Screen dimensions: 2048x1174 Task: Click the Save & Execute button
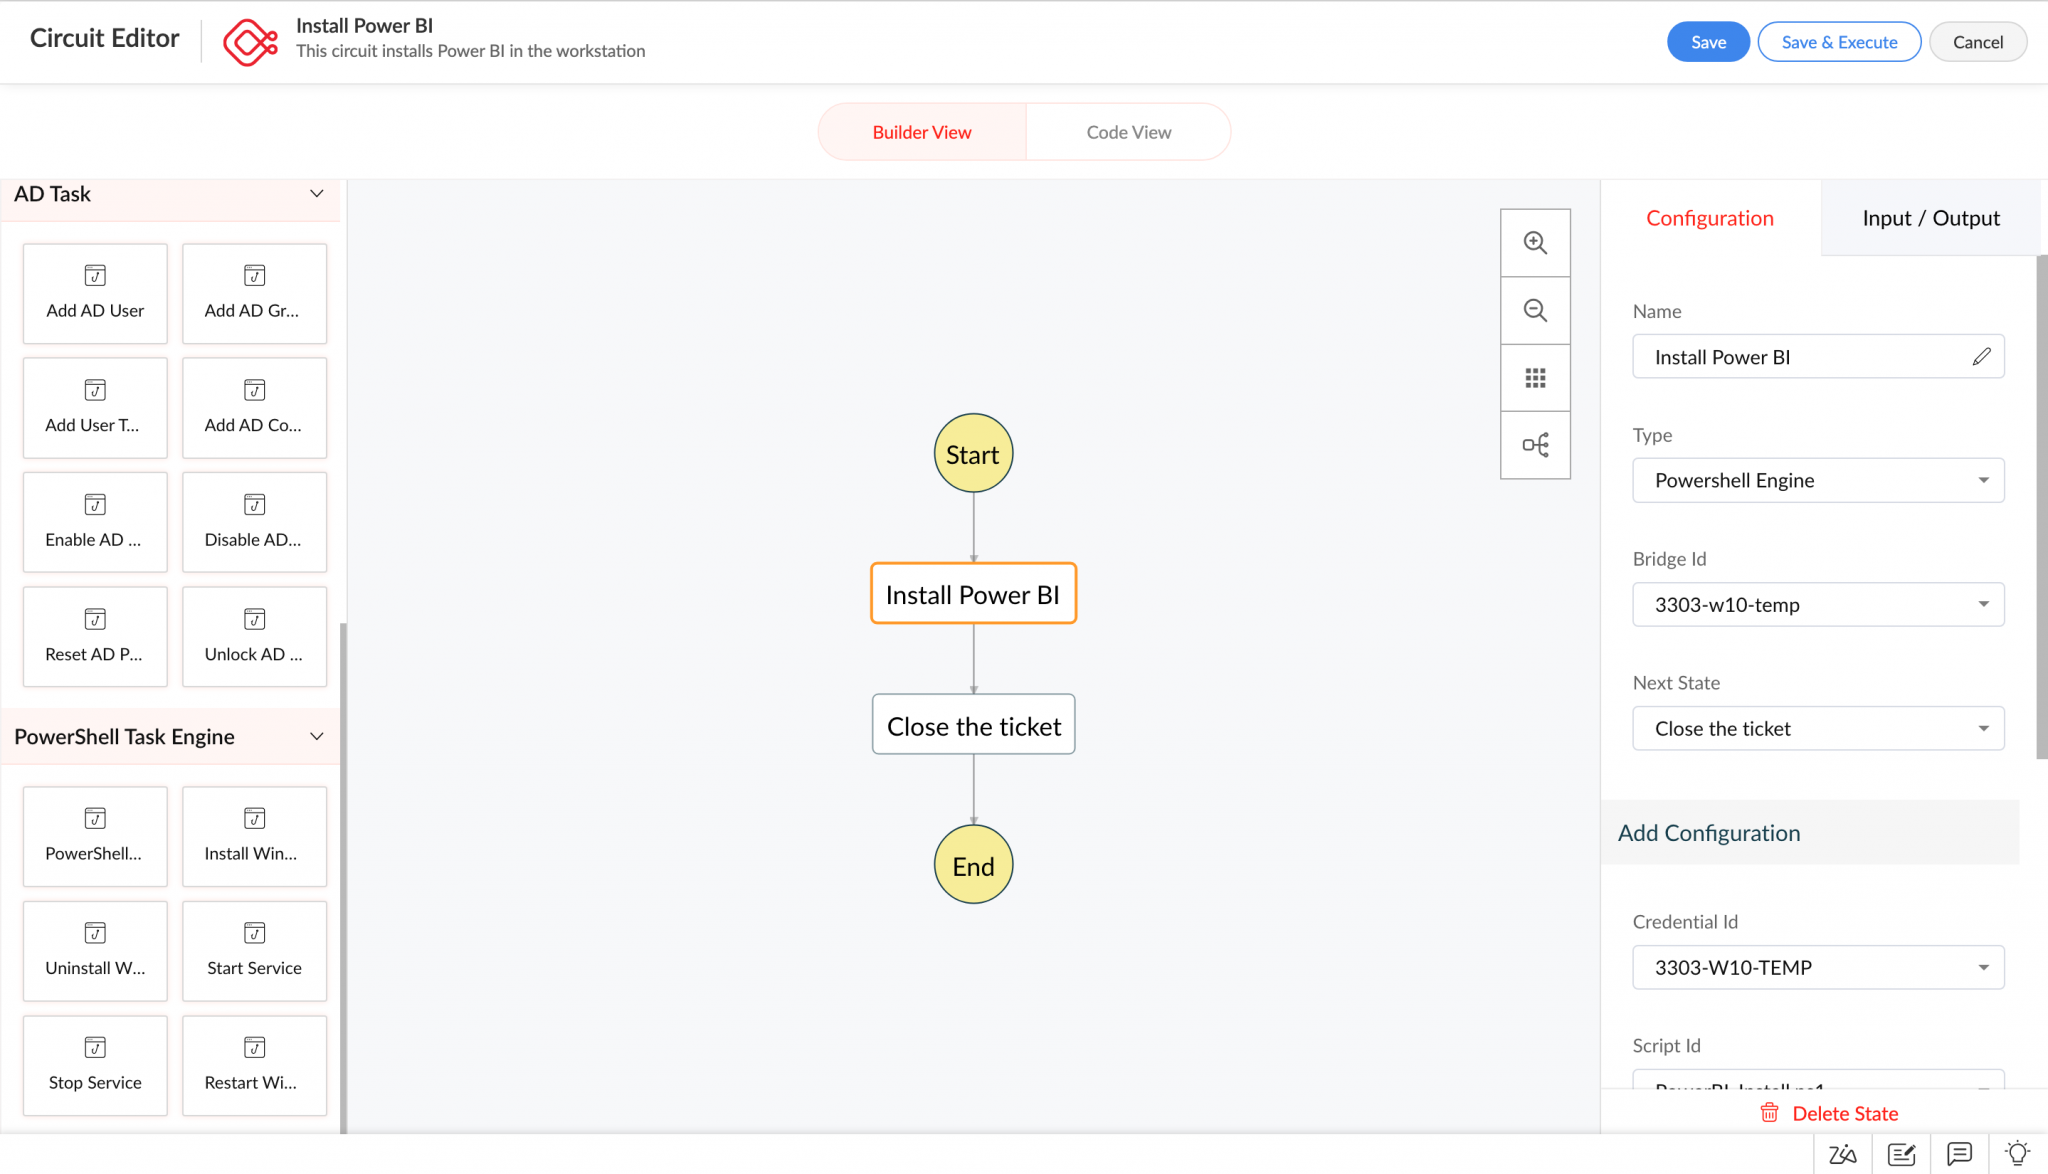click(1839, 42)
